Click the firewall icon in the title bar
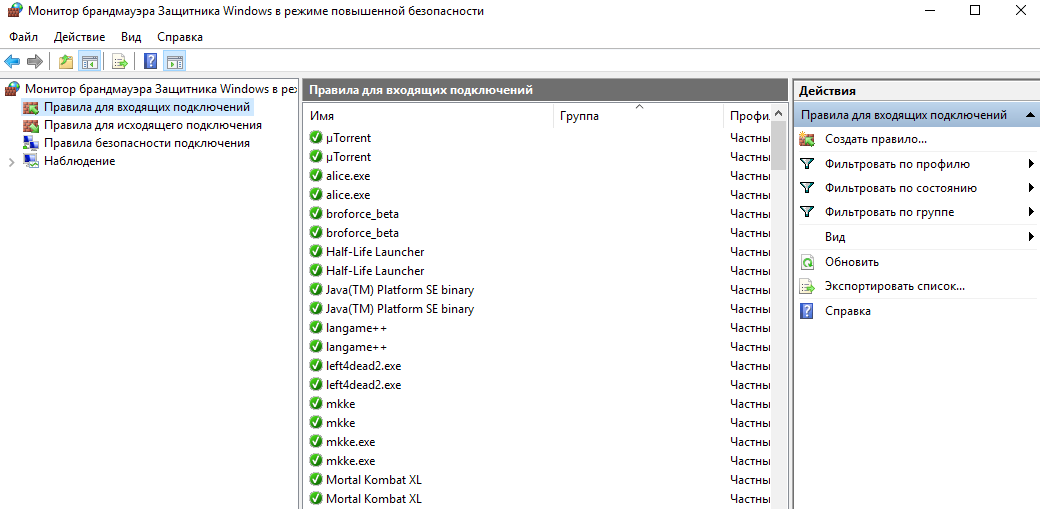 click(x=15, y=11)
